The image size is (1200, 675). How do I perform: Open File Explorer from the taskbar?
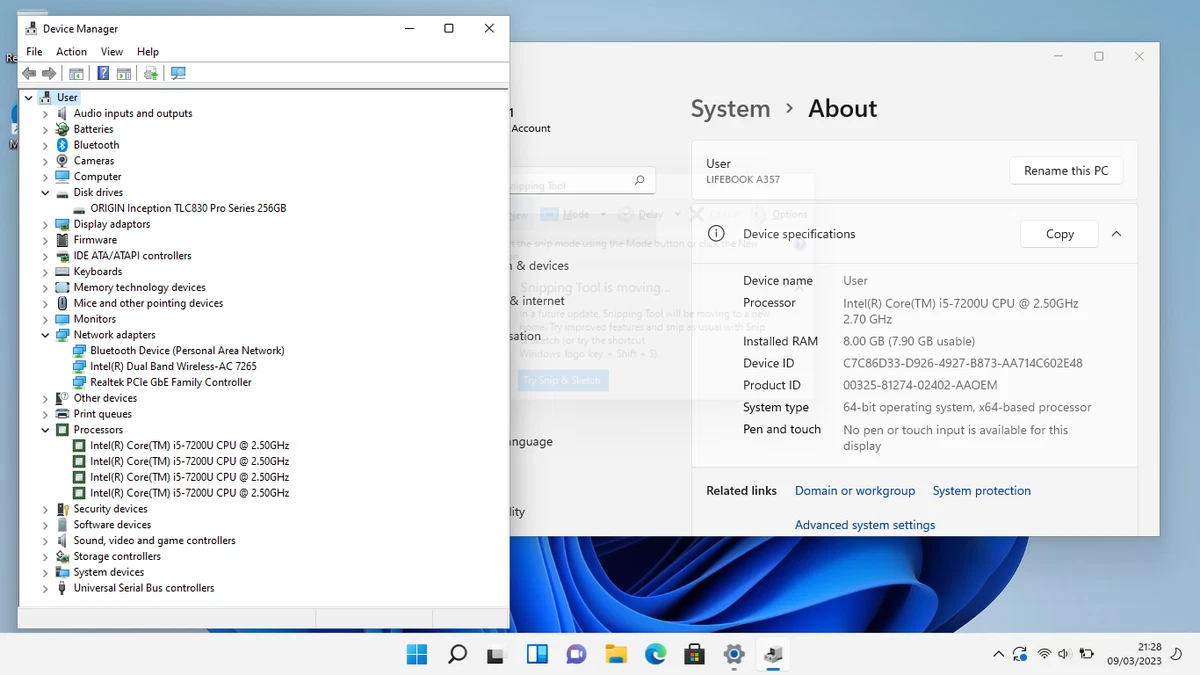[x=615, y=655]
